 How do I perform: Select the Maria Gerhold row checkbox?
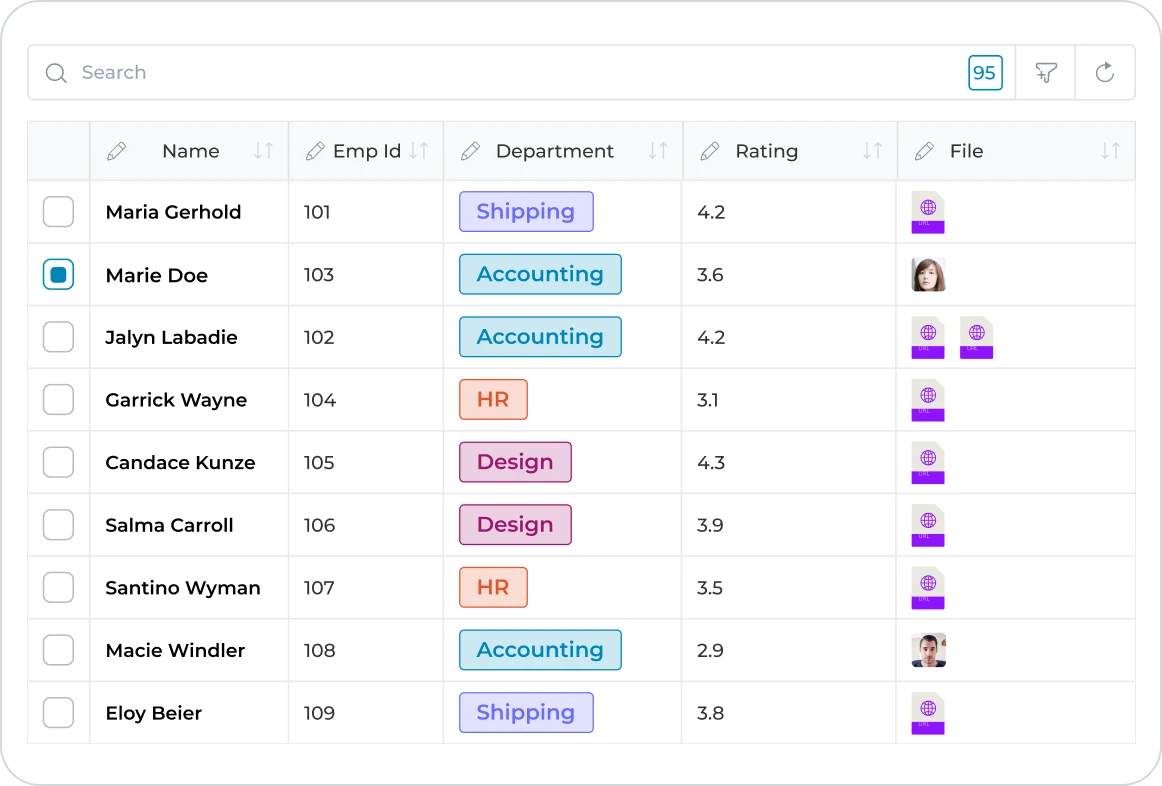point(58,212)
